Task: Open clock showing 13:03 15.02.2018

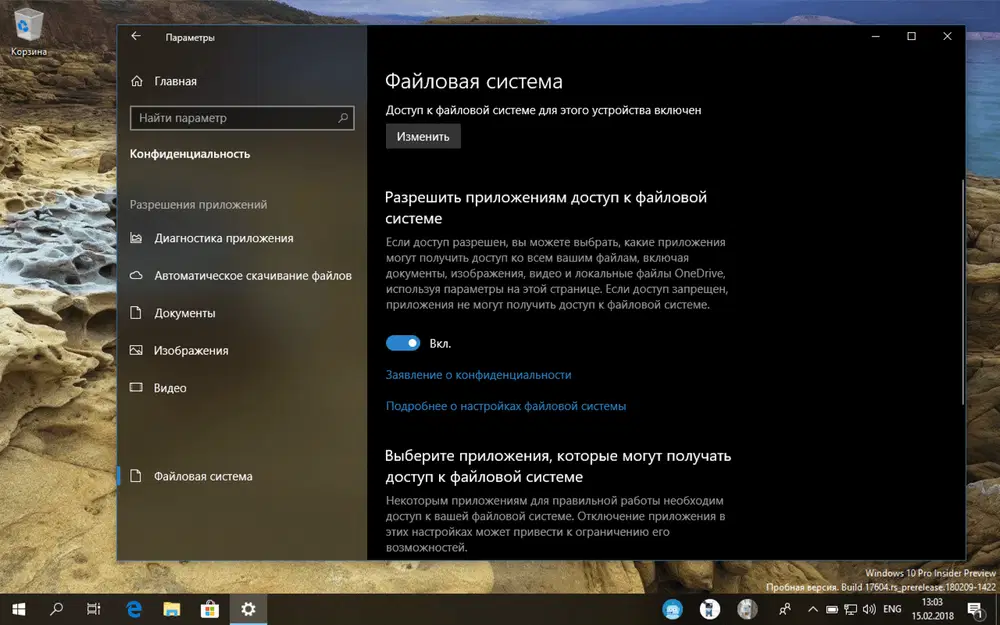Action: pos(932,609)
